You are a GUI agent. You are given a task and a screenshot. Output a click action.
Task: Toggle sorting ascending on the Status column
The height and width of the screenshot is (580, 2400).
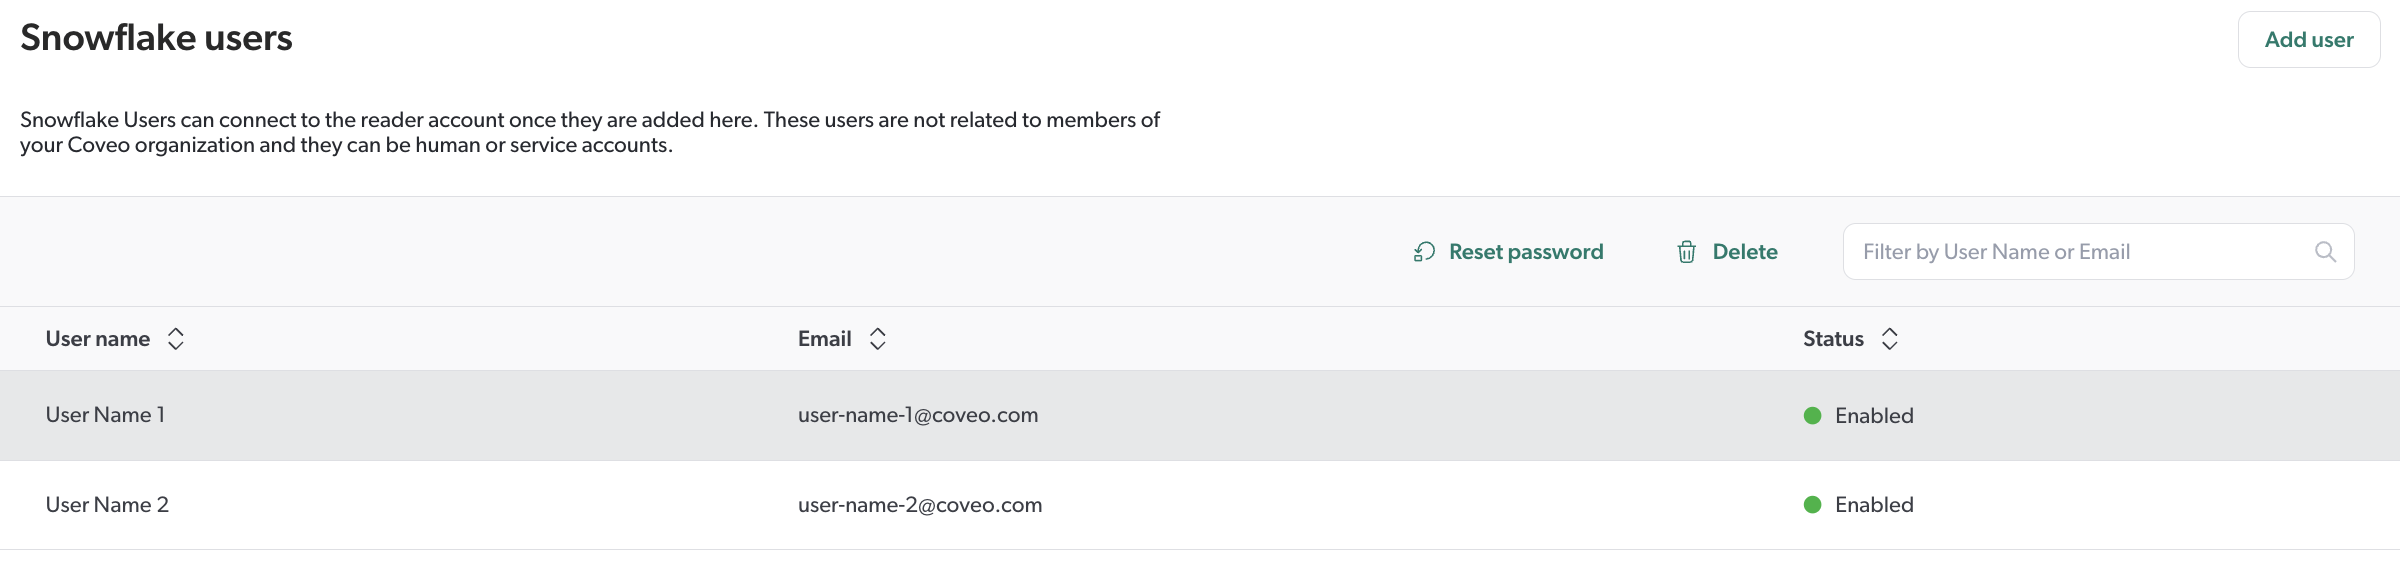[x=1890, y=339]
